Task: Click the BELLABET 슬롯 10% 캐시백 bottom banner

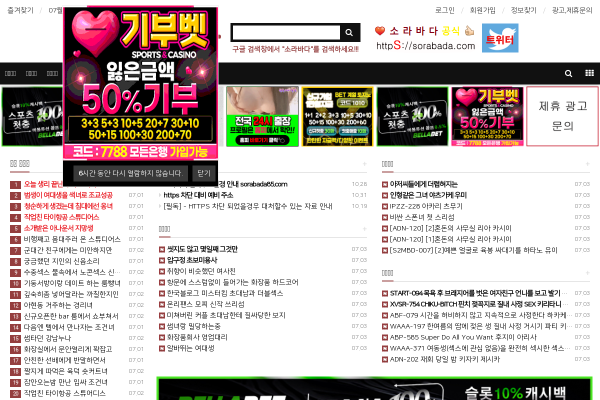Action: click(374, 389)
